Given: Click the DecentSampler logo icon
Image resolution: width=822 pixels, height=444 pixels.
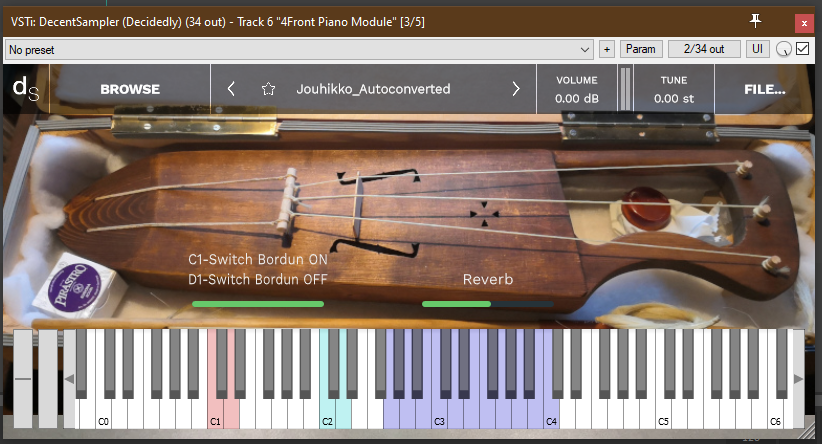Looking at the screenshot, I should point(25,89).
